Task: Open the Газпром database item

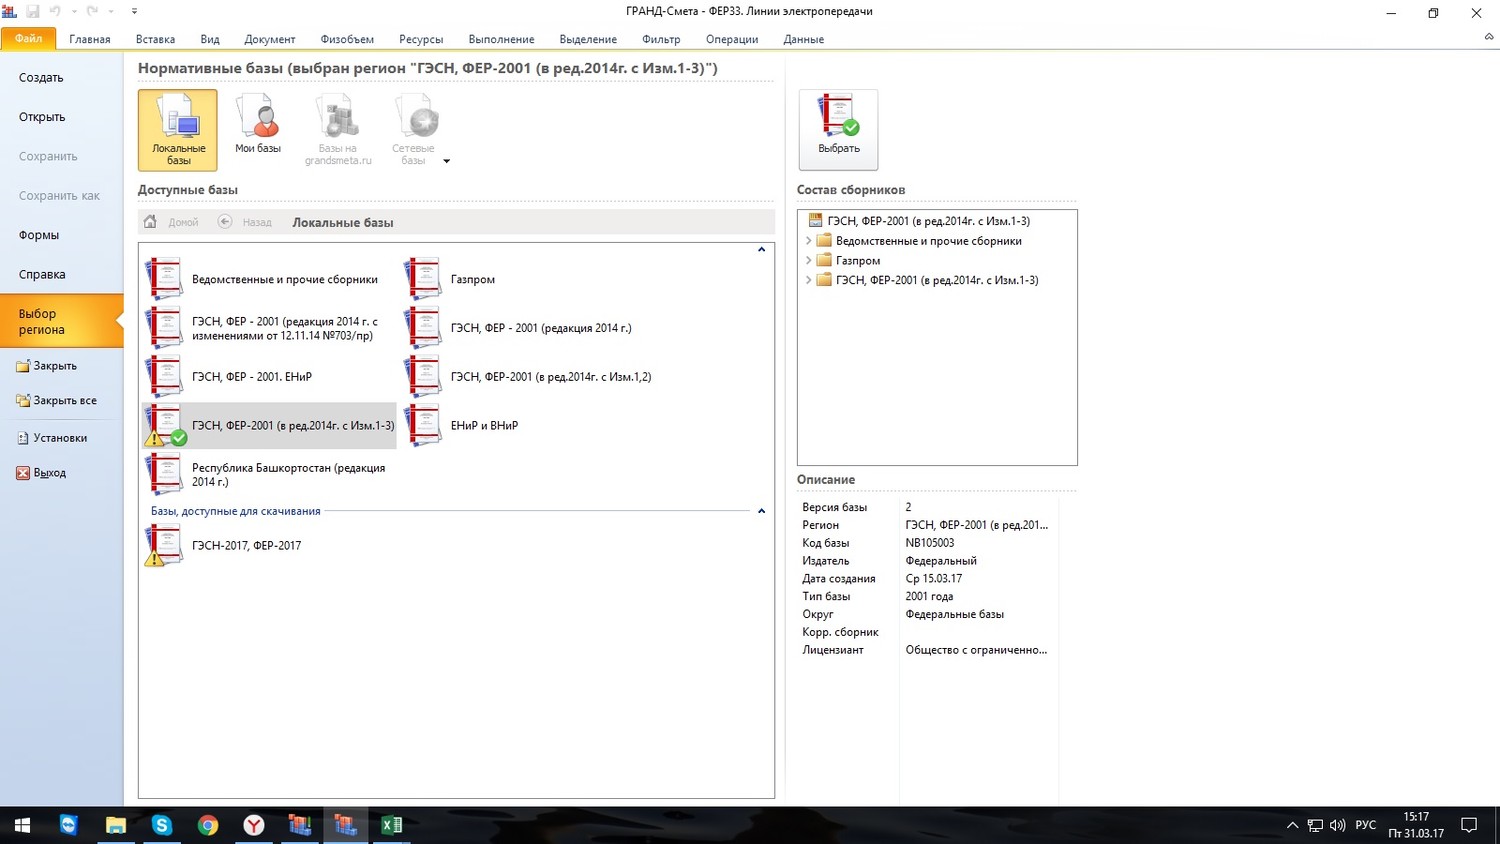Action: [x=472, y=280]
